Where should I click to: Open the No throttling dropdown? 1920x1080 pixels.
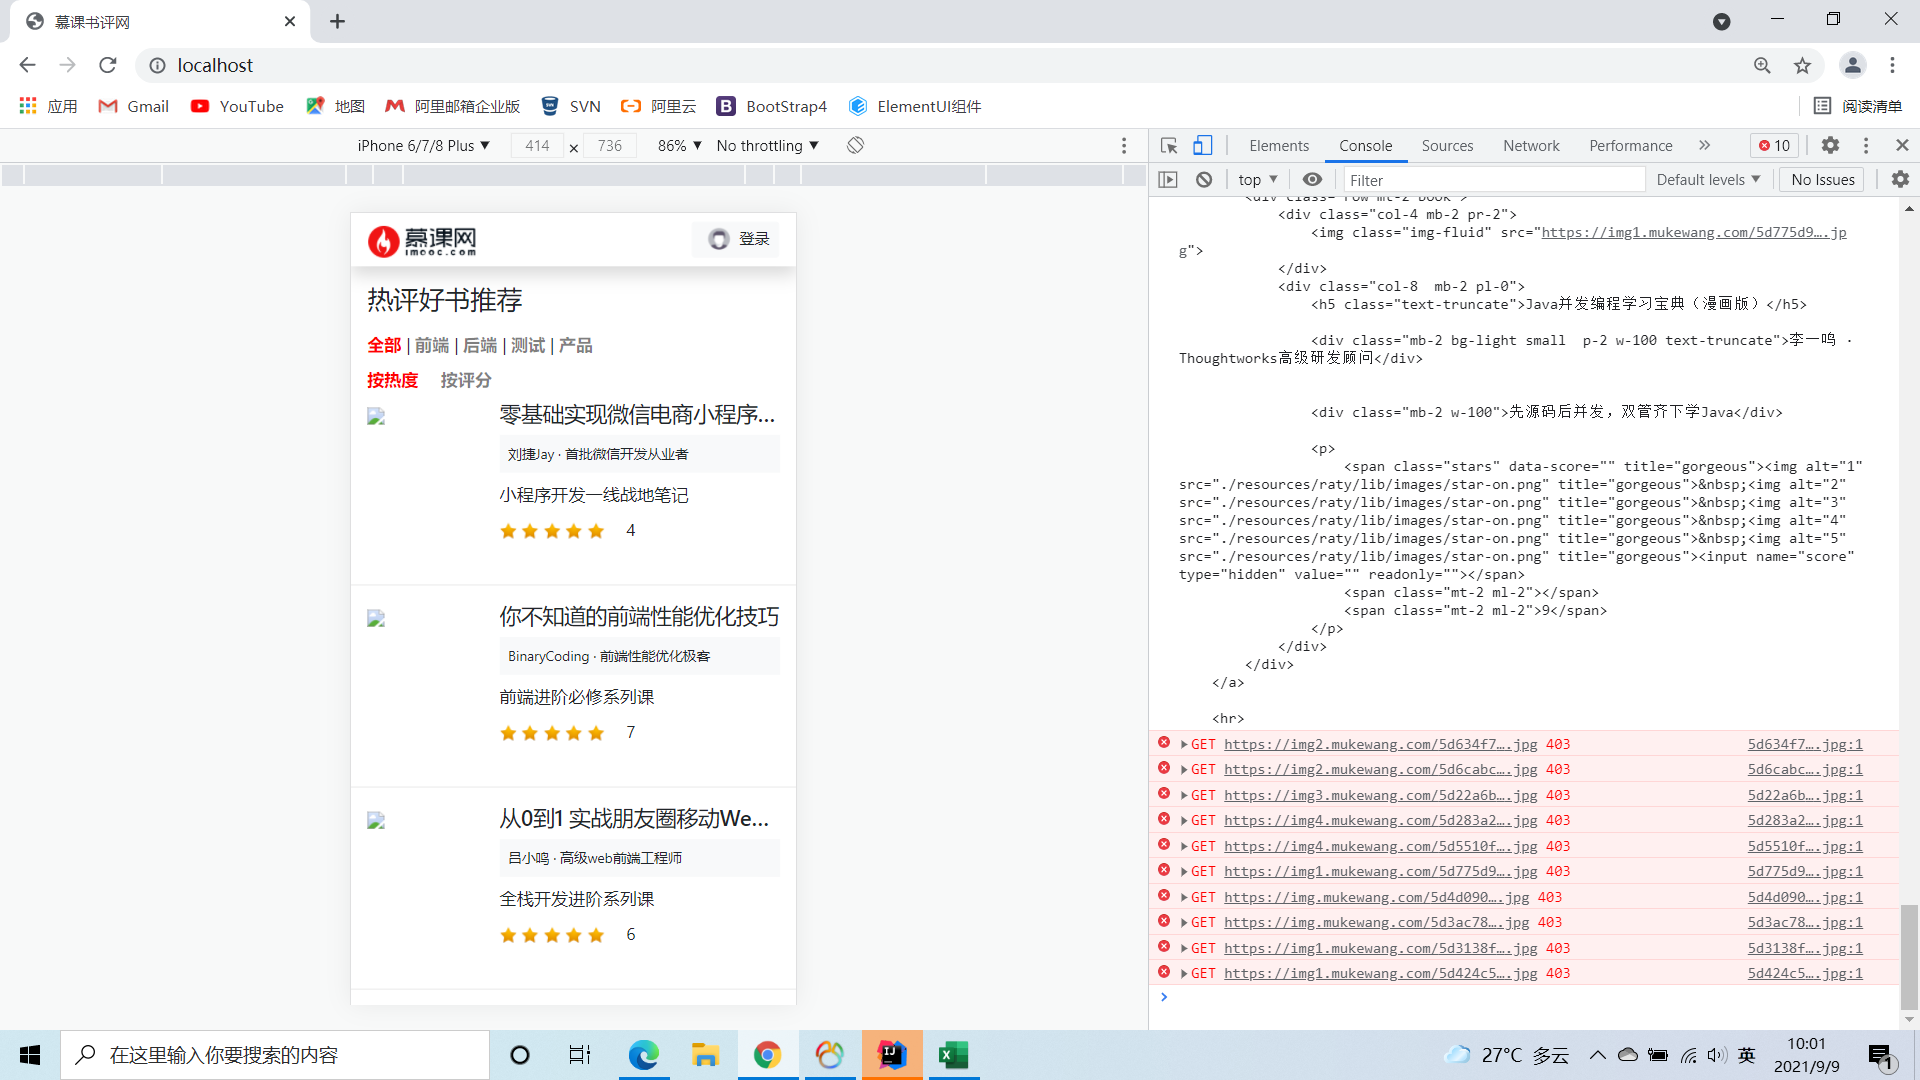click(767, 146)
